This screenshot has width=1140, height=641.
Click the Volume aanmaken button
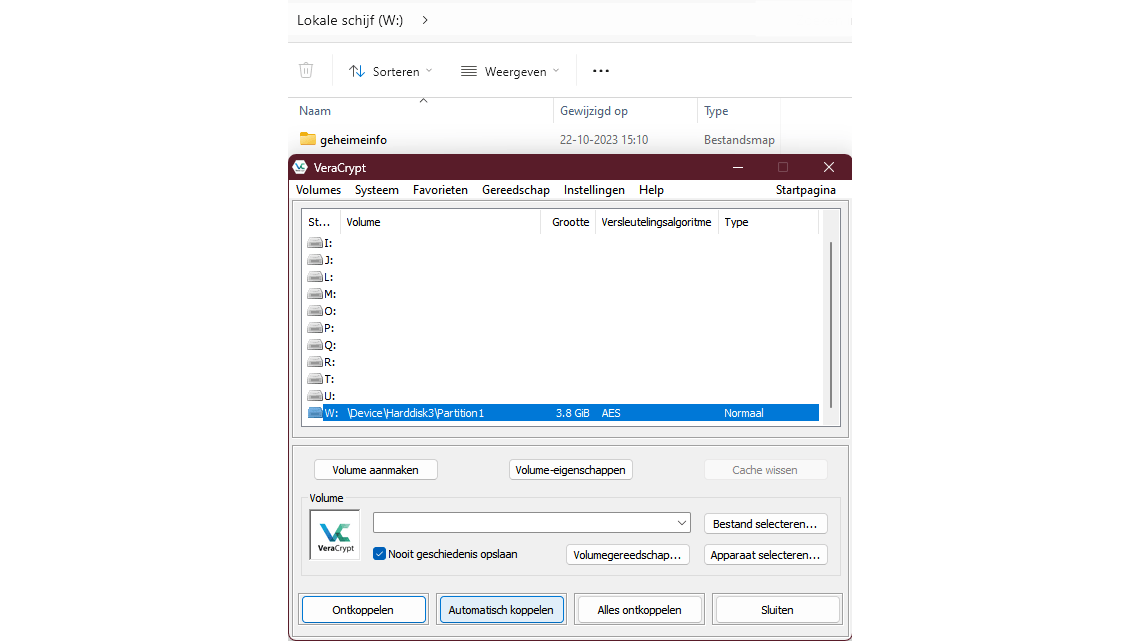point(375,470)
